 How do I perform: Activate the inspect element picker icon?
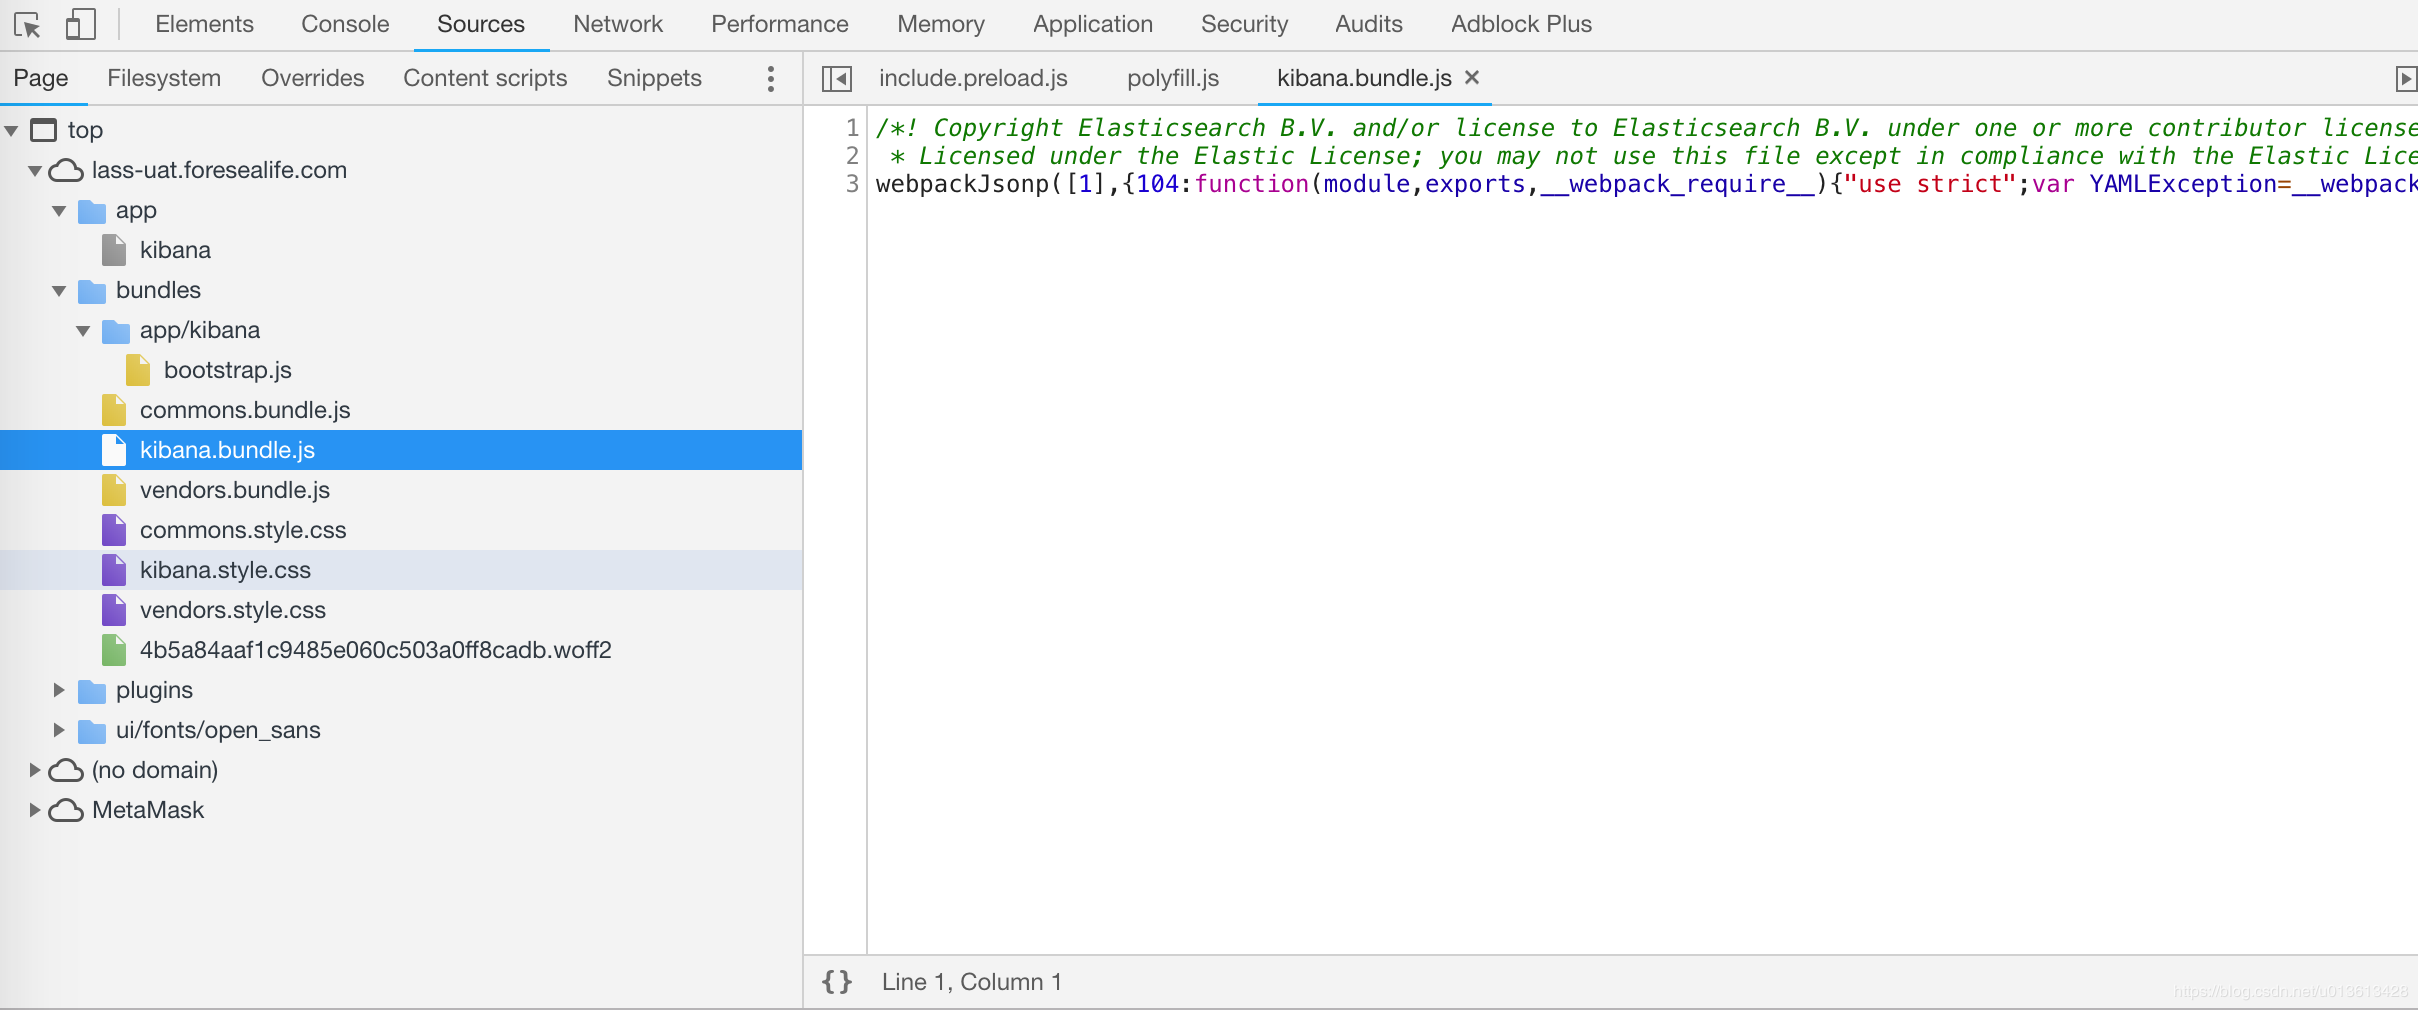(x=27, y=24)
